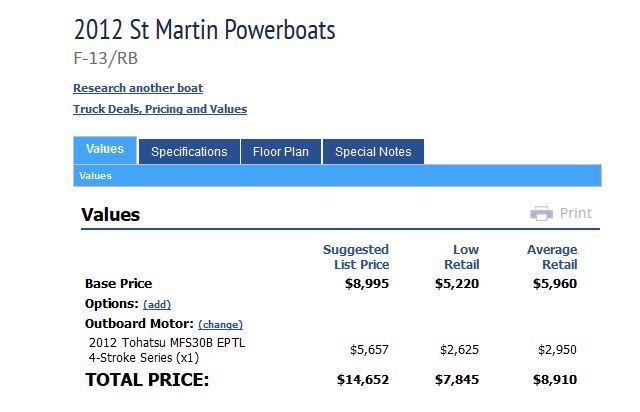Open Truck Deals, Pricing and Values link
640x412 pixels.
point(160,109)
